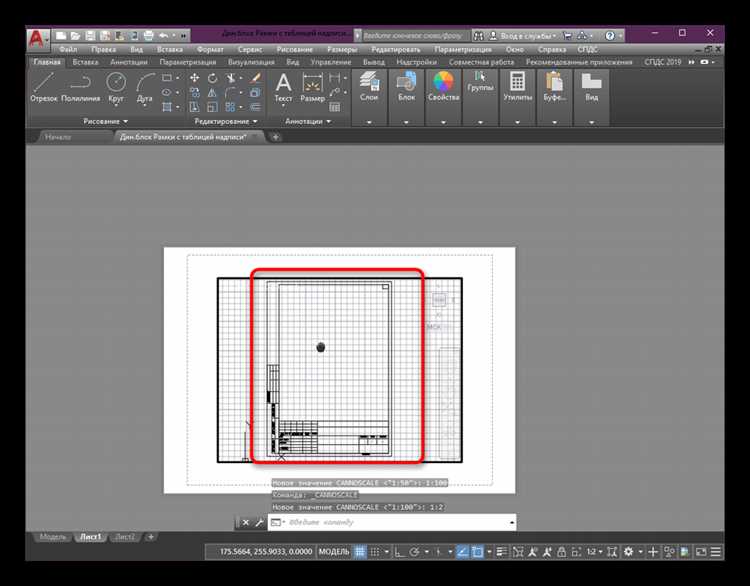Open the Вид (View) ribbon panel
The height and width of the screenshot is (586, 750).
click(x=592, y=87)
